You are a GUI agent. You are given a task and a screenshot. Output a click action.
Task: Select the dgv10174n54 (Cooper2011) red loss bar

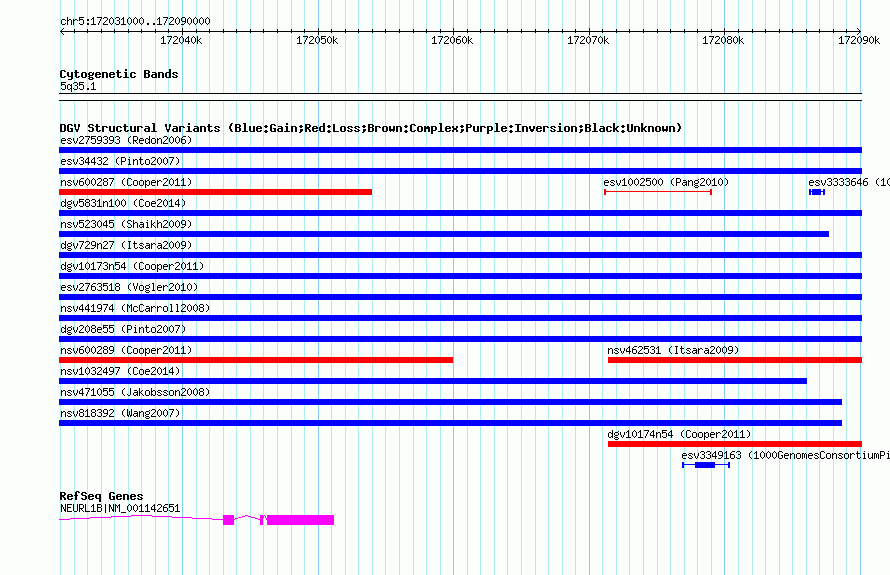coord(735,444)
